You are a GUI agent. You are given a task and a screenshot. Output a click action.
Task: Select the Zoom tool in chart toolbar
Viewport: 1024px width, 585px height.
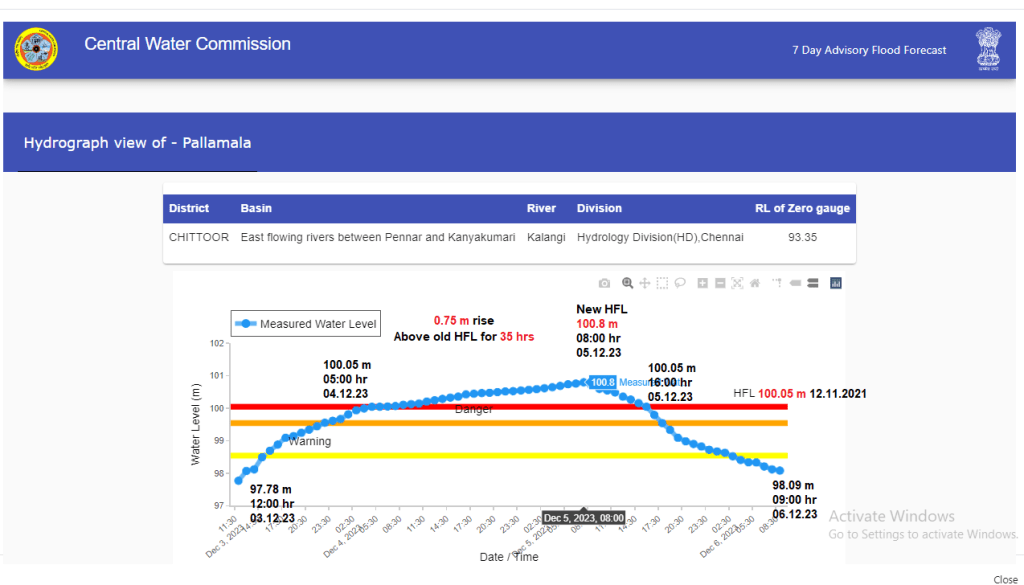[628, 283]
